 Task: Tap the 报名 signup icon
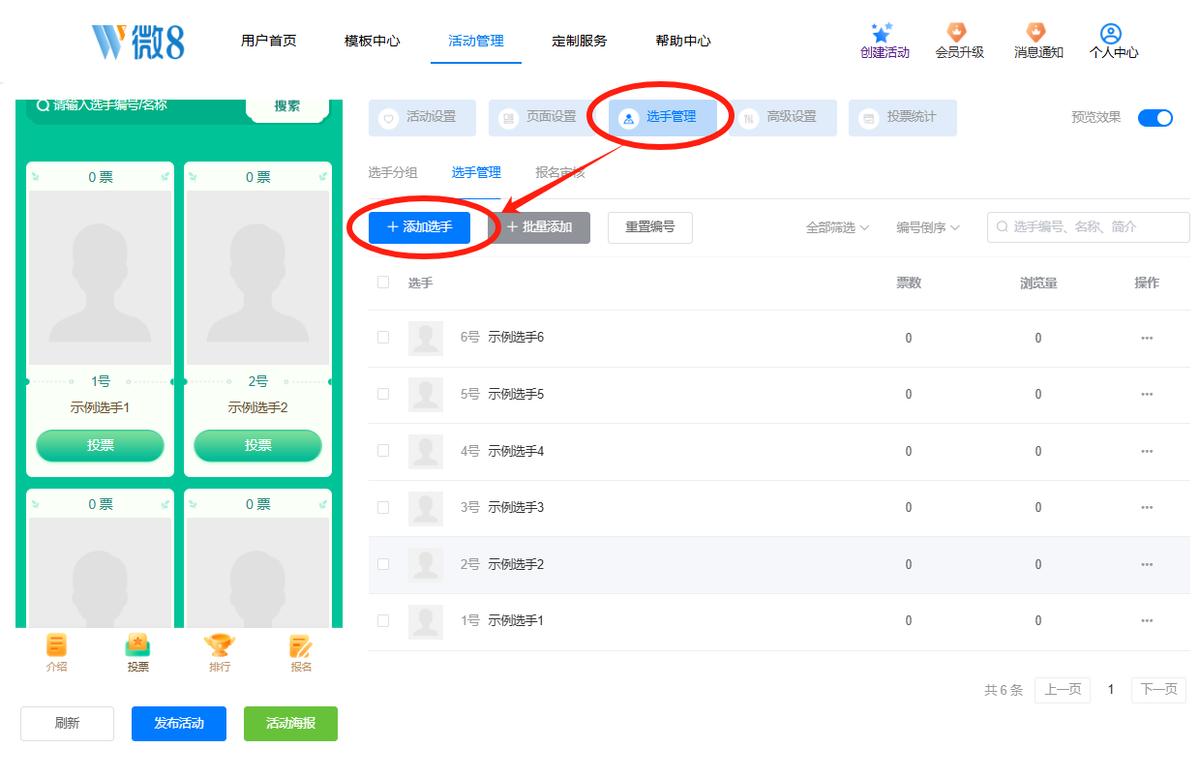(300, 646)
